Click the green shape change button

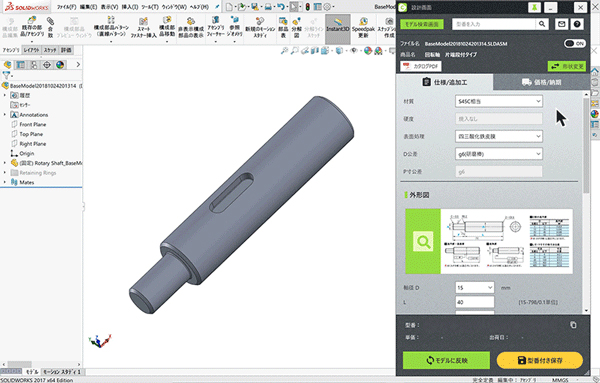pos(567,66)
